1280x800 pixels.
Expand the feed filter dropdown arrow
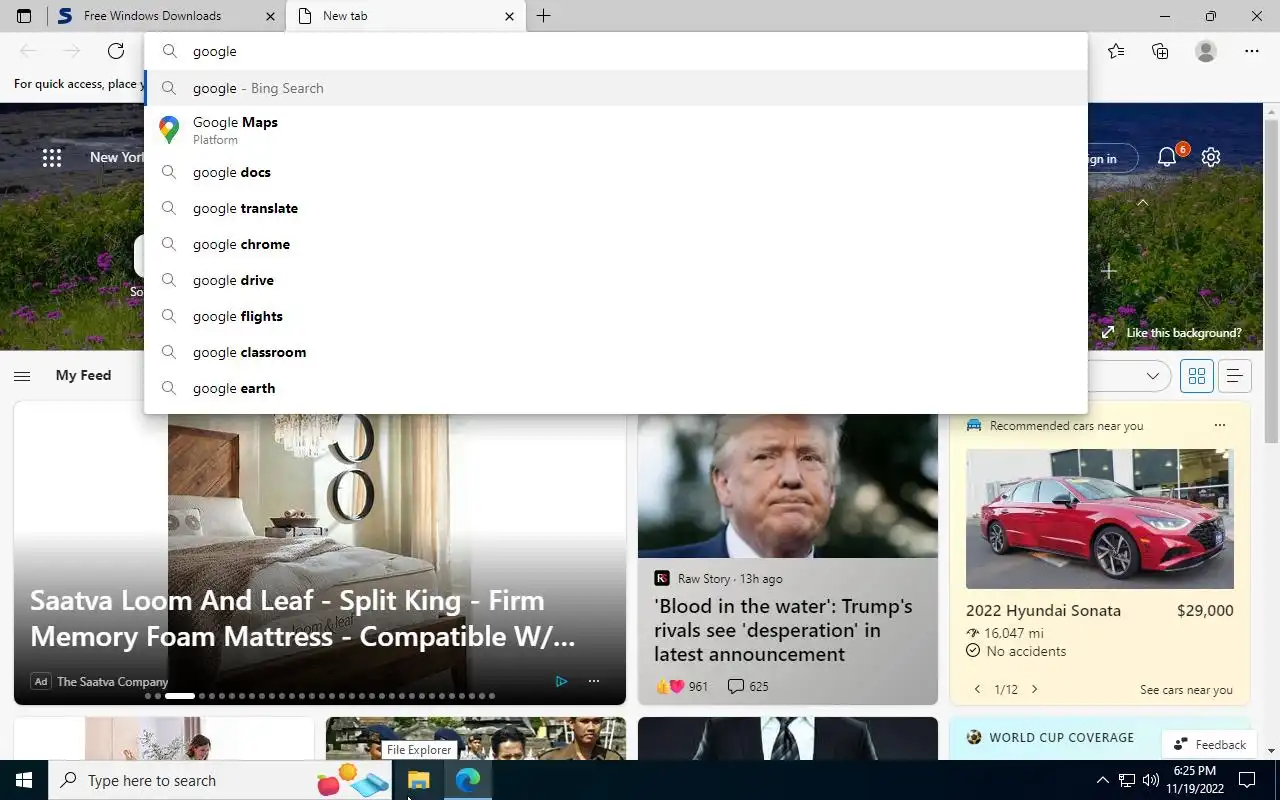point(1152,376)
